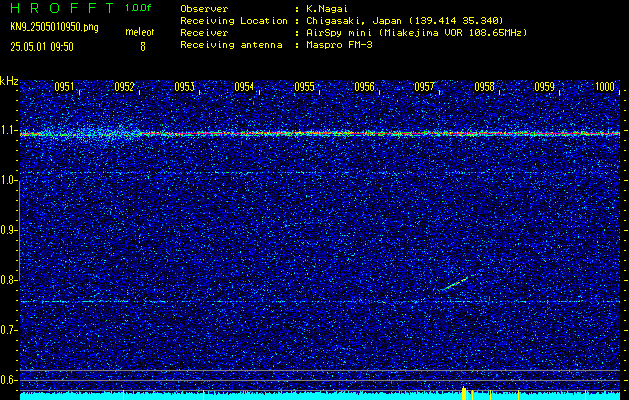Click the 0957 time marker
This screenshot has width=629, height=400.
coord(424,87)
